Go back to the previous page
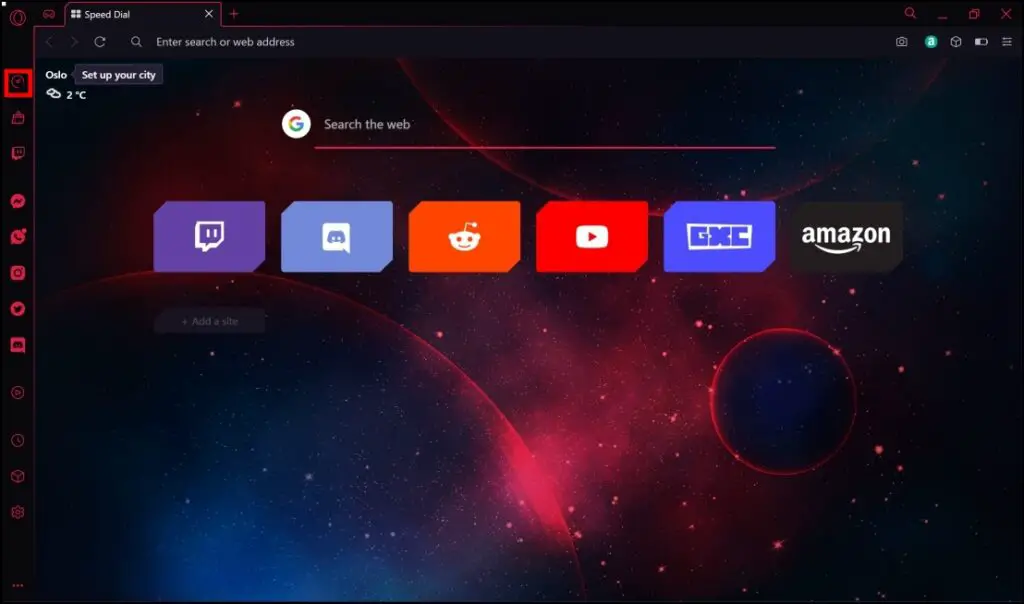Image resolution: width=1024 pixels, height=604 pixels. click(49, 42)
